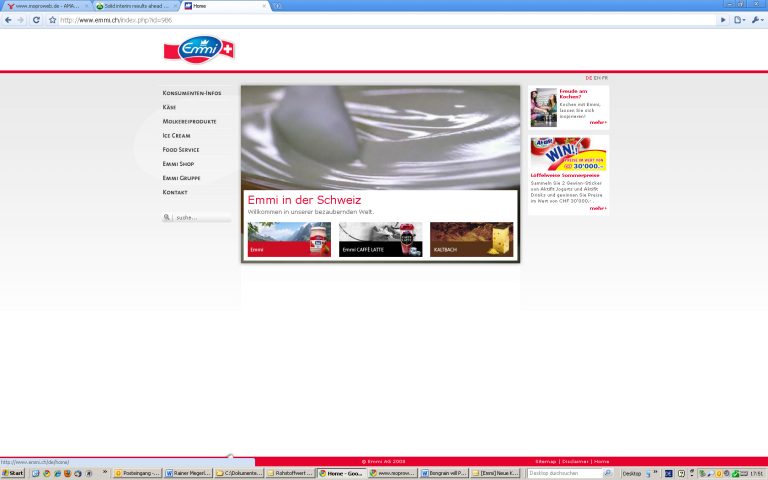Screen dimensions: 768x480
Task: Click the system tray clock
Action: coord(756,474)
